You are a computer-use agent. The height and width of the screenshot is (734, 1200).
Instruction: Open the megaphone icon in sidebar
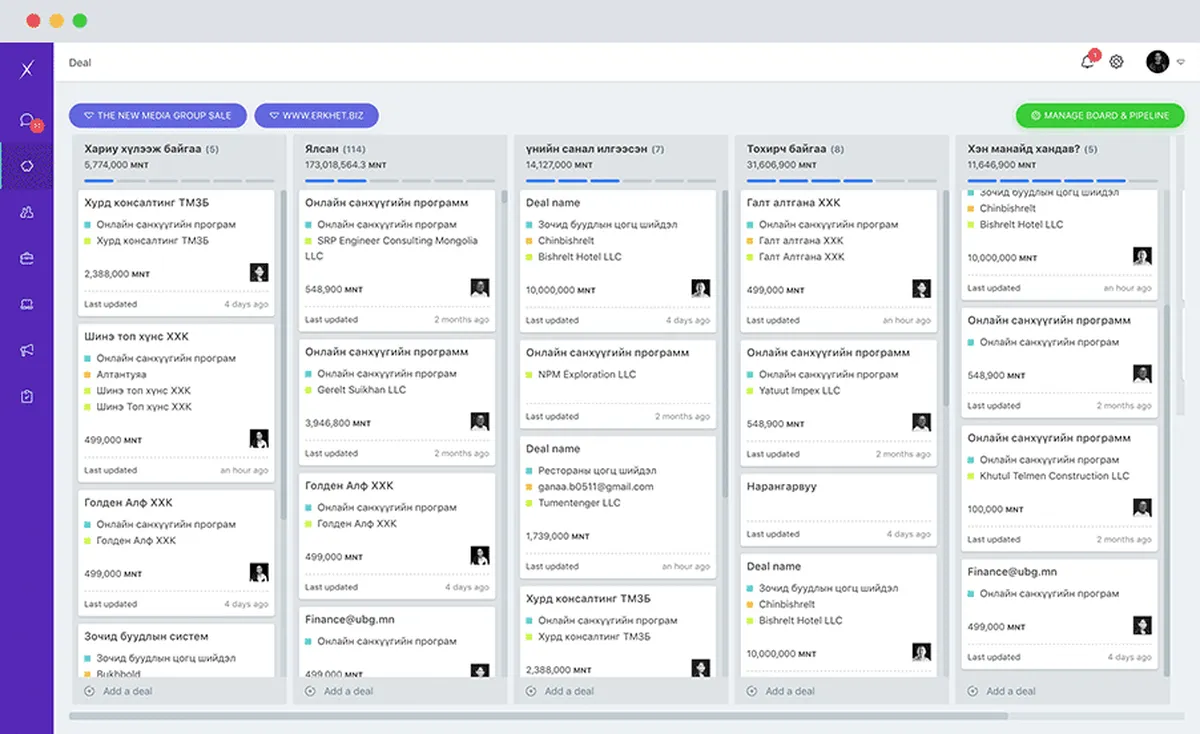[x=27, y=350]
